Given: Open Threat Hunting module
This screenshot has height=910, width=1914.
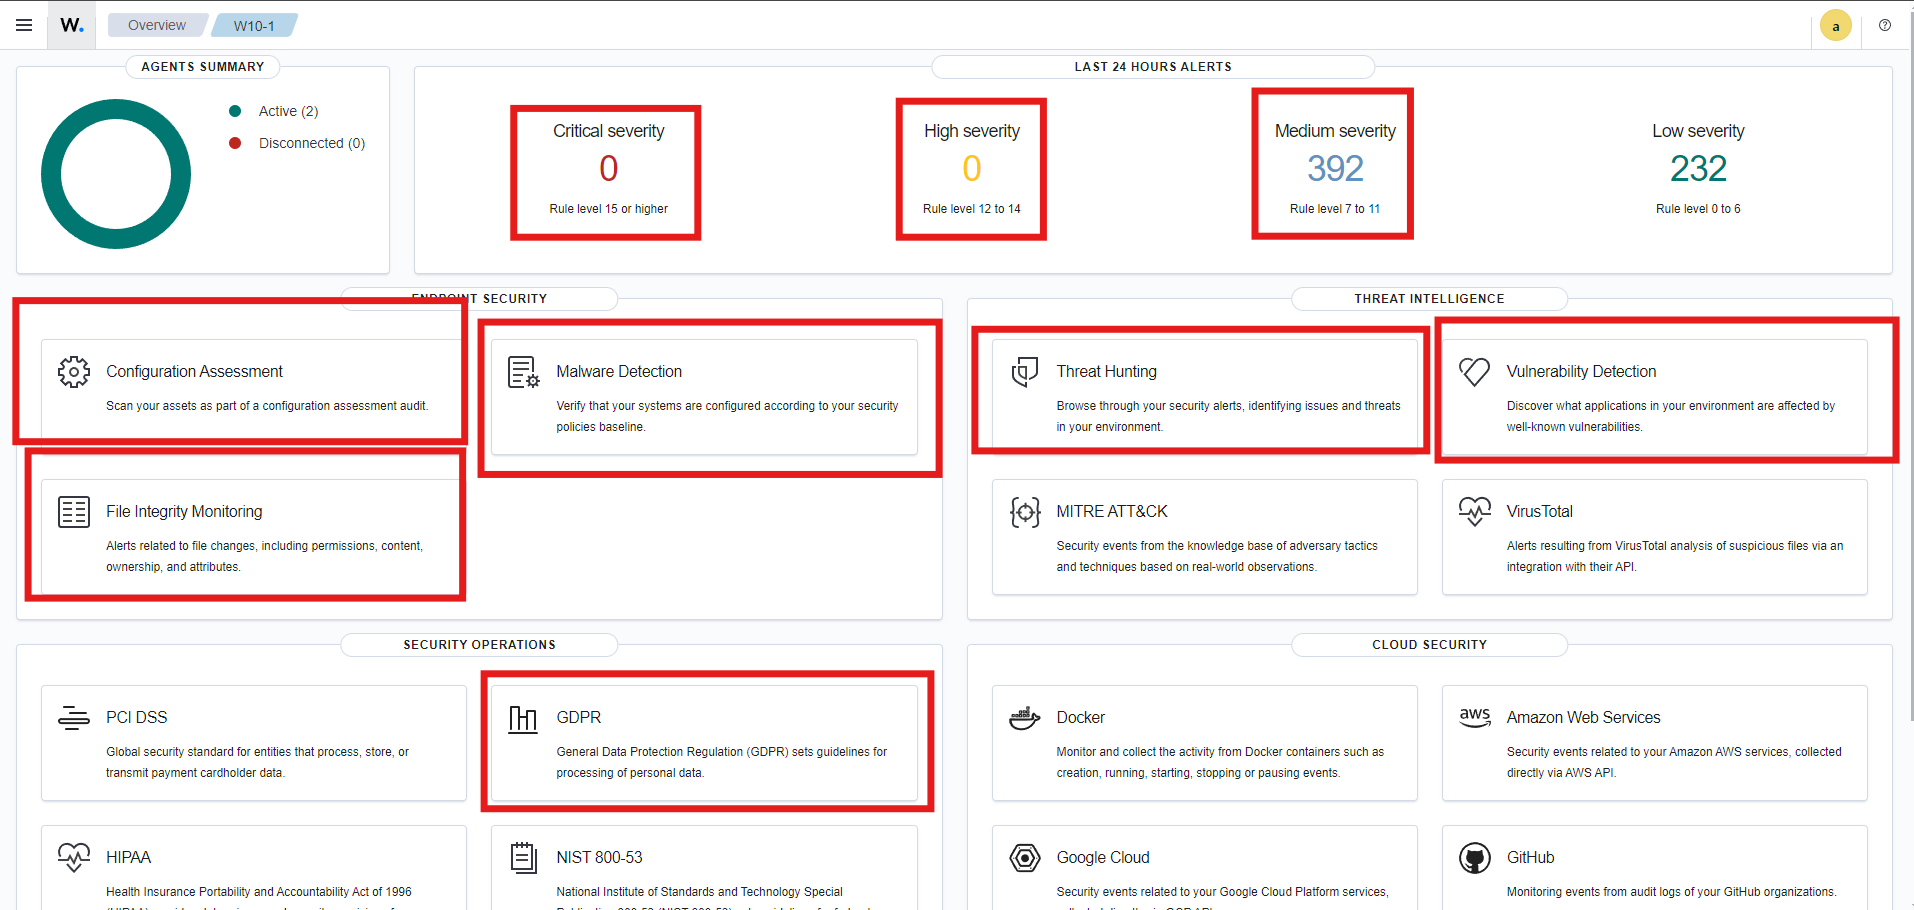Looking at the screenshot, I should pyautogui.click(x=1106, y=371).
